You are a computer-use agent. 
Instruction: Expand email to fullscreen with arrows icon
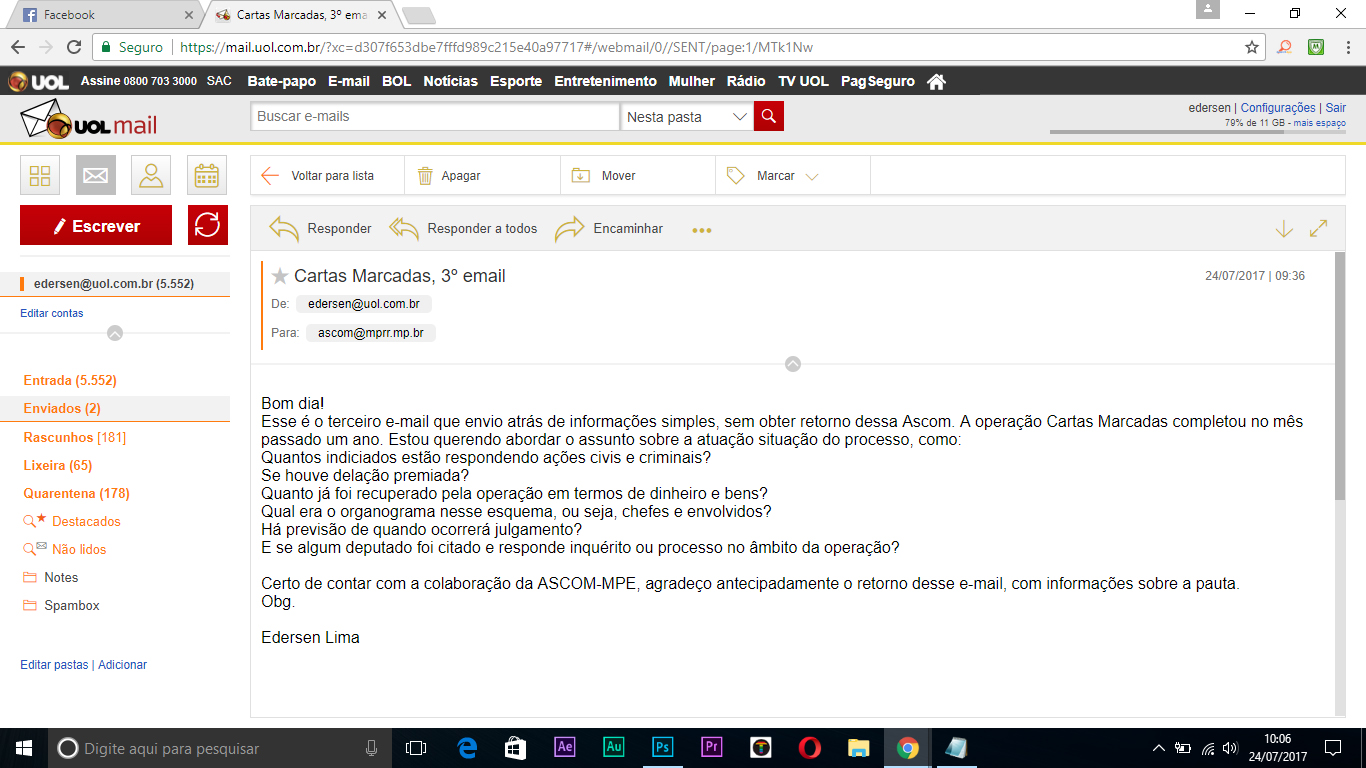coord(1318,228)
